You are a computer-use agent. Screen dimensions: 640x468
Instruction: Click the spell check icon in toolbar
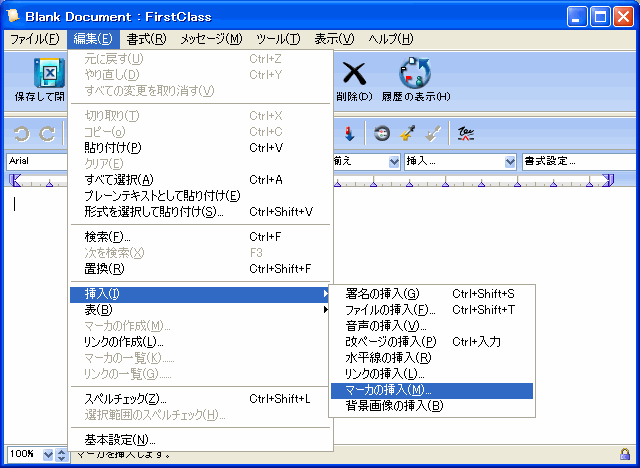[x=465, y=133]
